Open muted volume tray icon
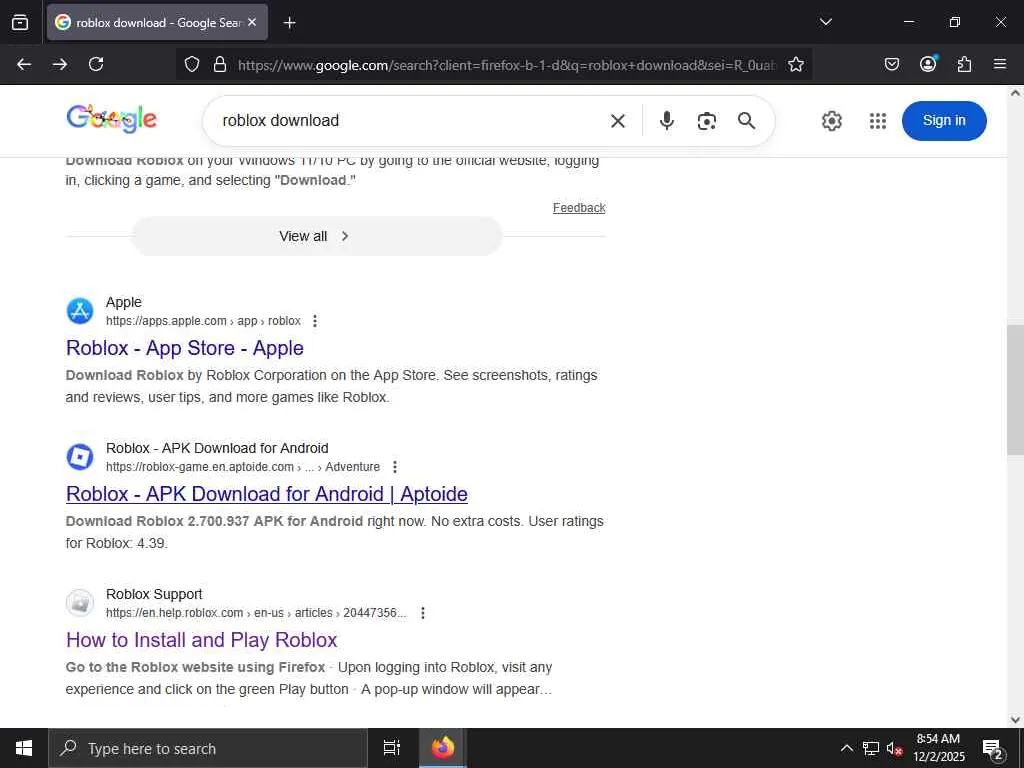1024x768 pixels. tap(894, 748)
